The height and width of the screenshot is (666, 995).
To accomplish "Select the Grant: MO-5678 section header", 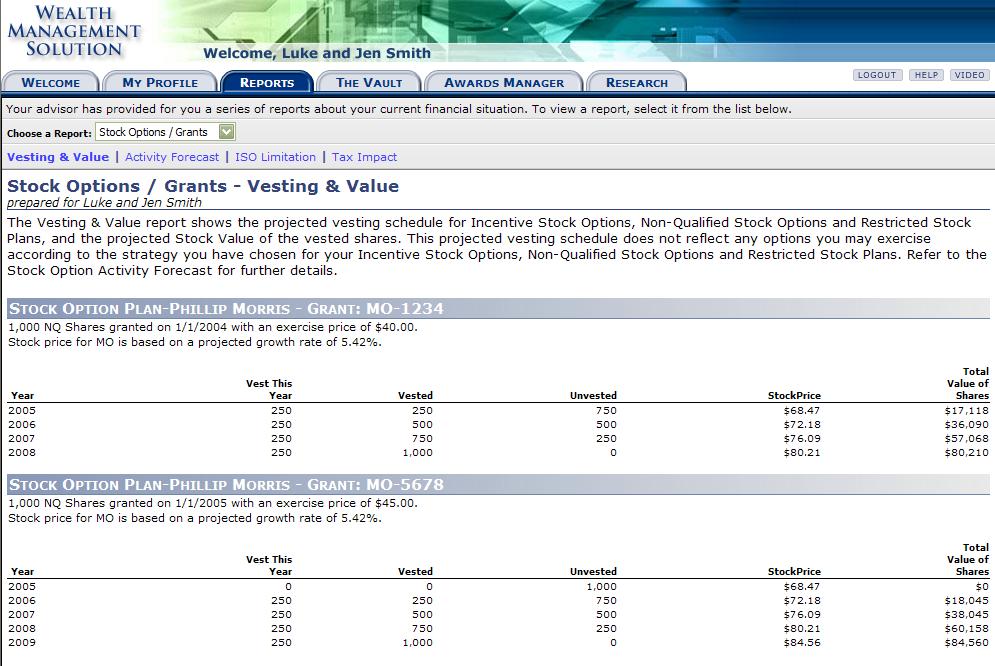I will point(498,485).
